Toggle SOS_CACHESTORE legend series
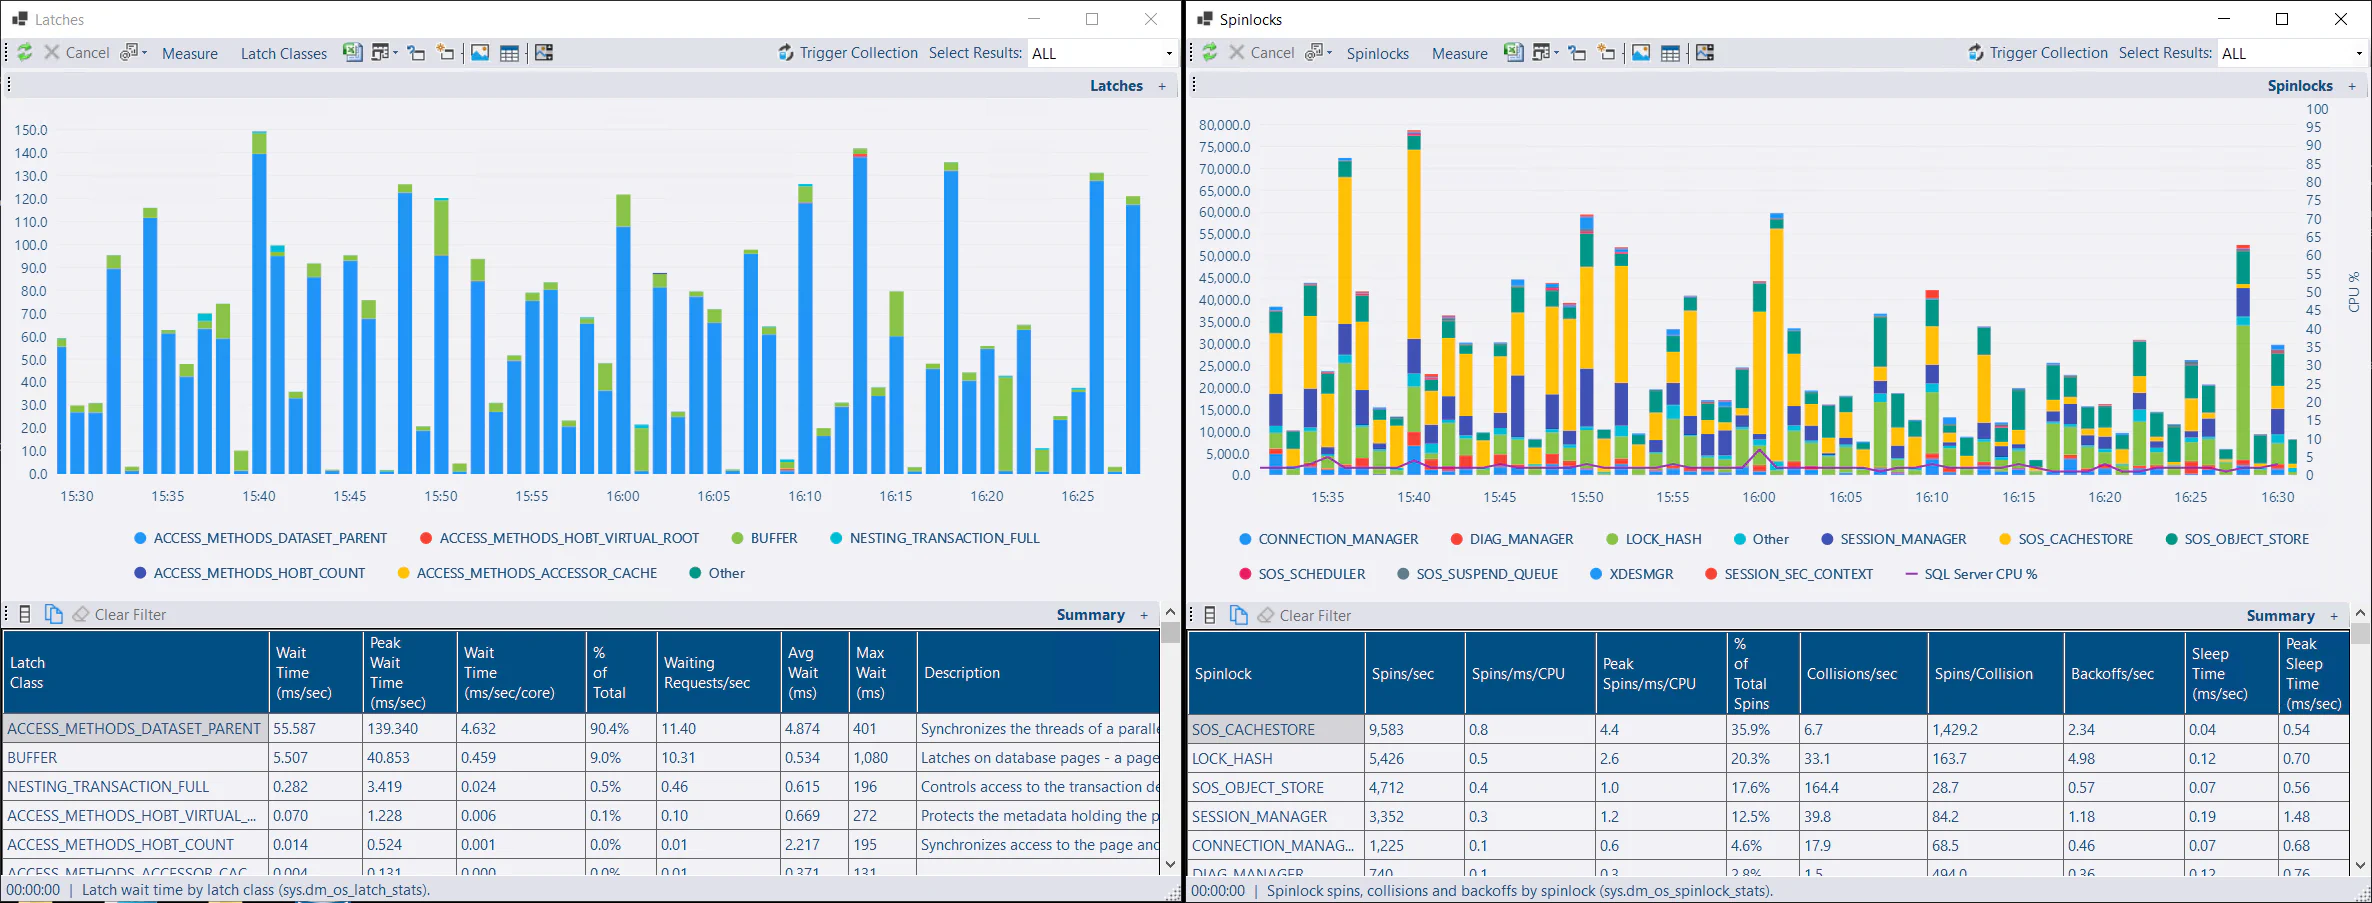The height and width of the screenshot is (903, 2372). pyautogui.click(x=2066, y=539)
